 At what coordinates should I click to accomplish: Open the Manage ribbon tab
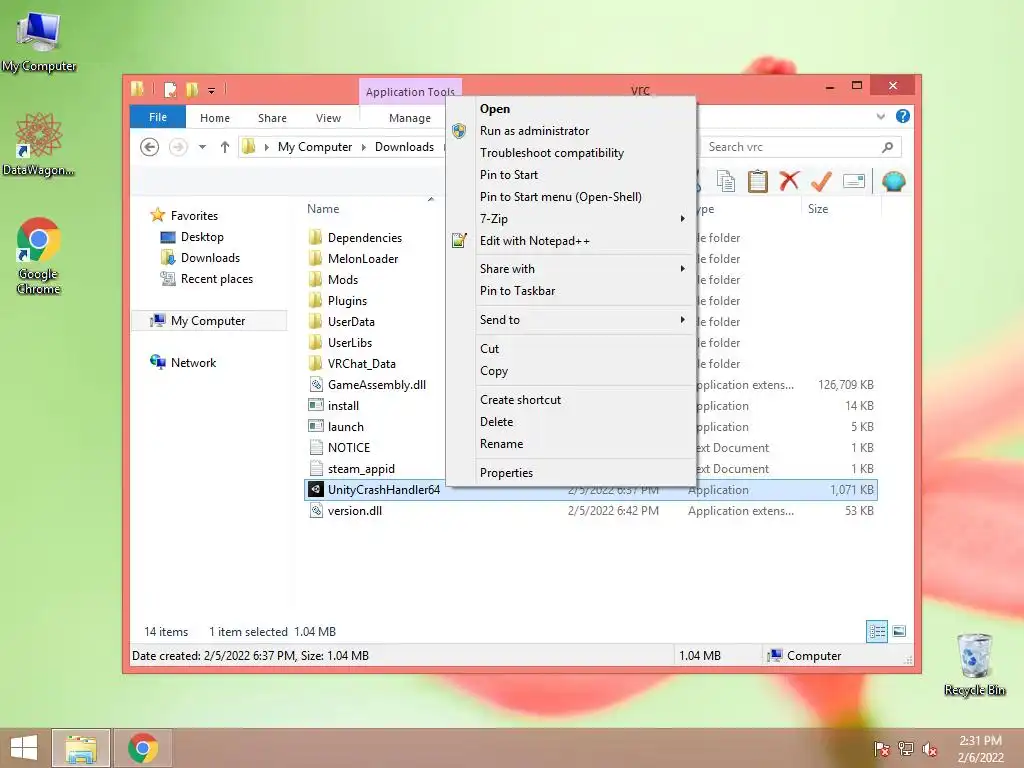point(409,118)
